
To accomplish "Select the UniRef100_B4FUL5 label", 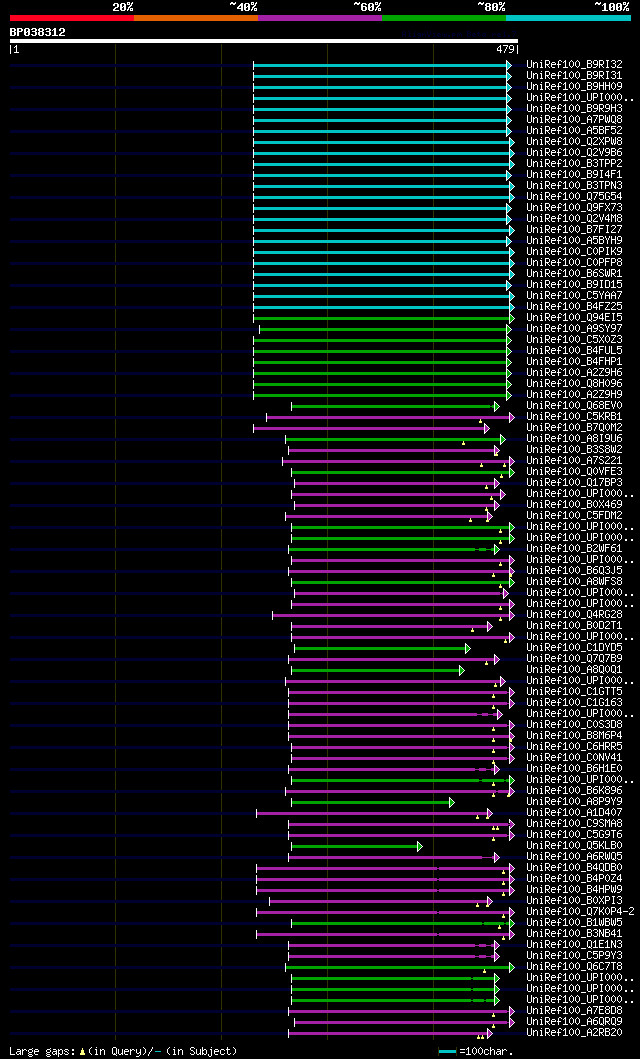I will 575,350.
